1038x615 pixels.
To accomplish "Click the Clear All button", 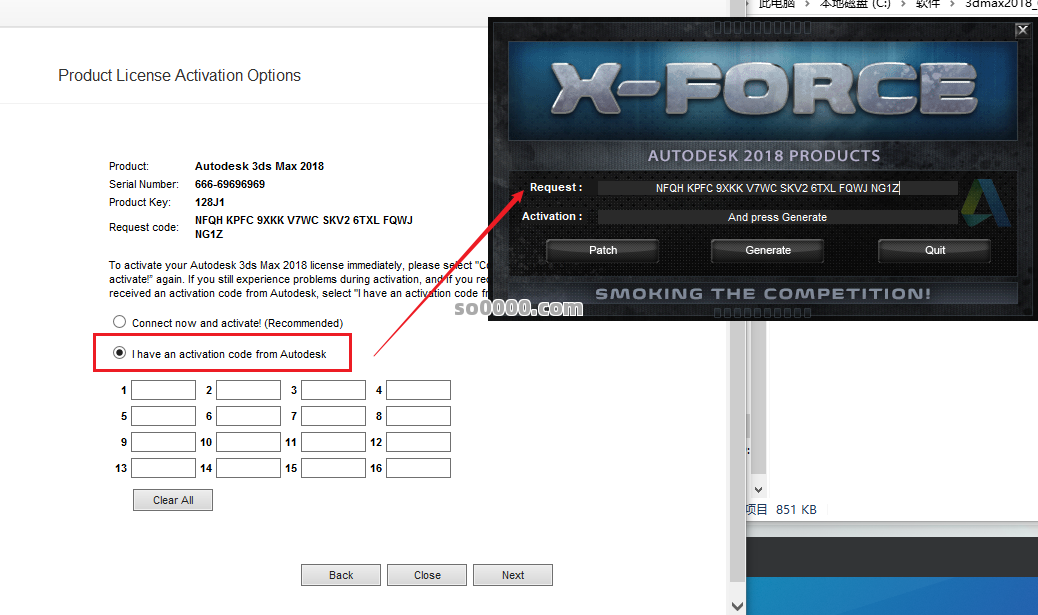I will pos(173,500).
